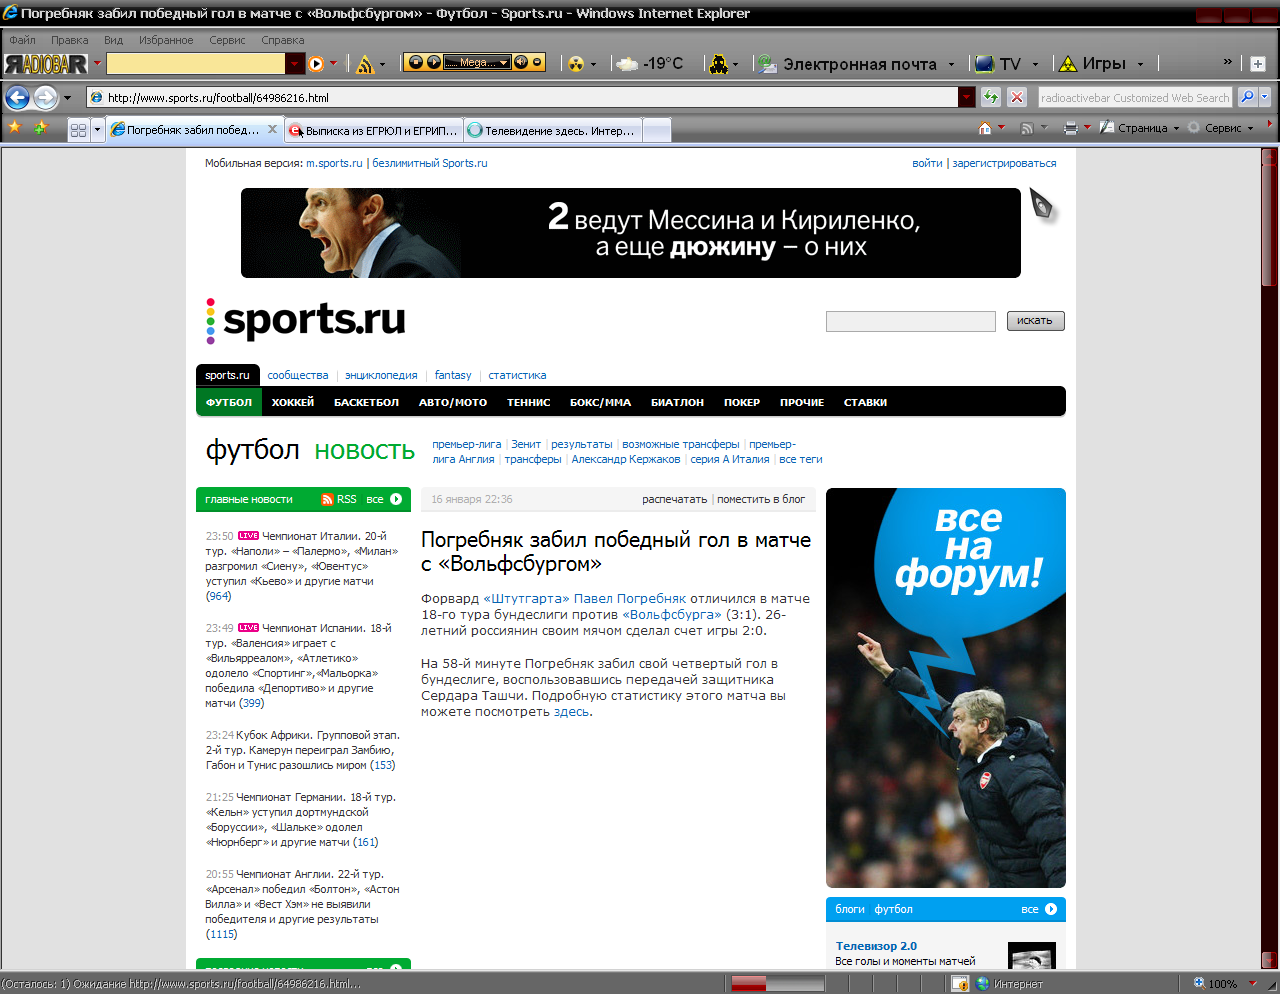This screenshot has height=994, width=1280.
Task: Open the fantasy section link
Action: [453, 375]
